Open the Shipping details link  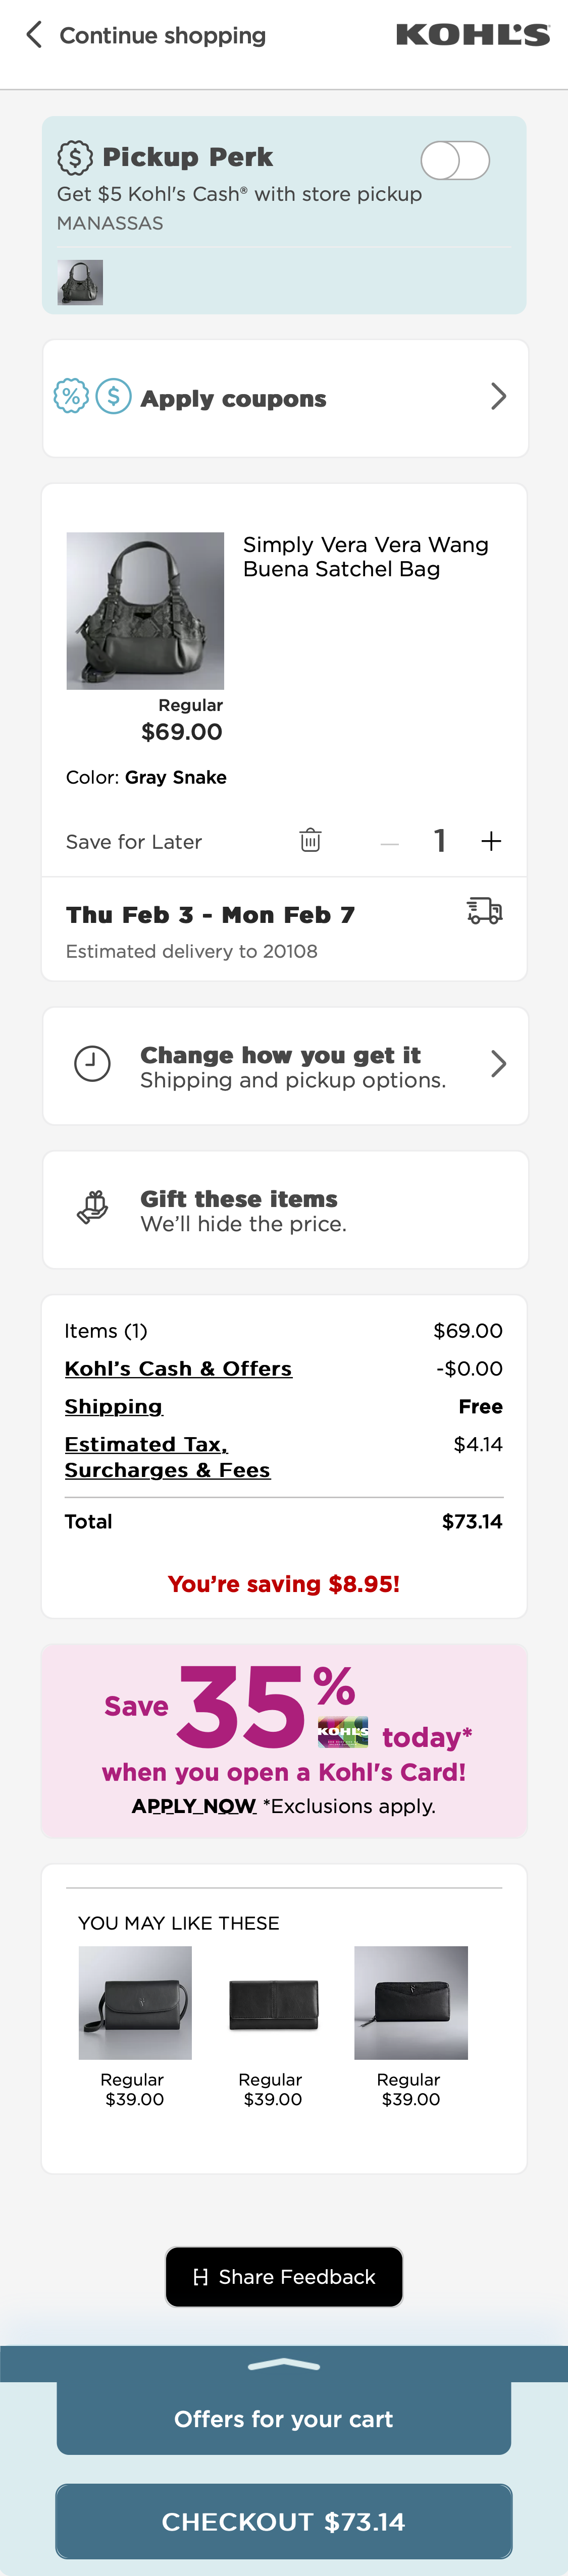(113, 1406)
